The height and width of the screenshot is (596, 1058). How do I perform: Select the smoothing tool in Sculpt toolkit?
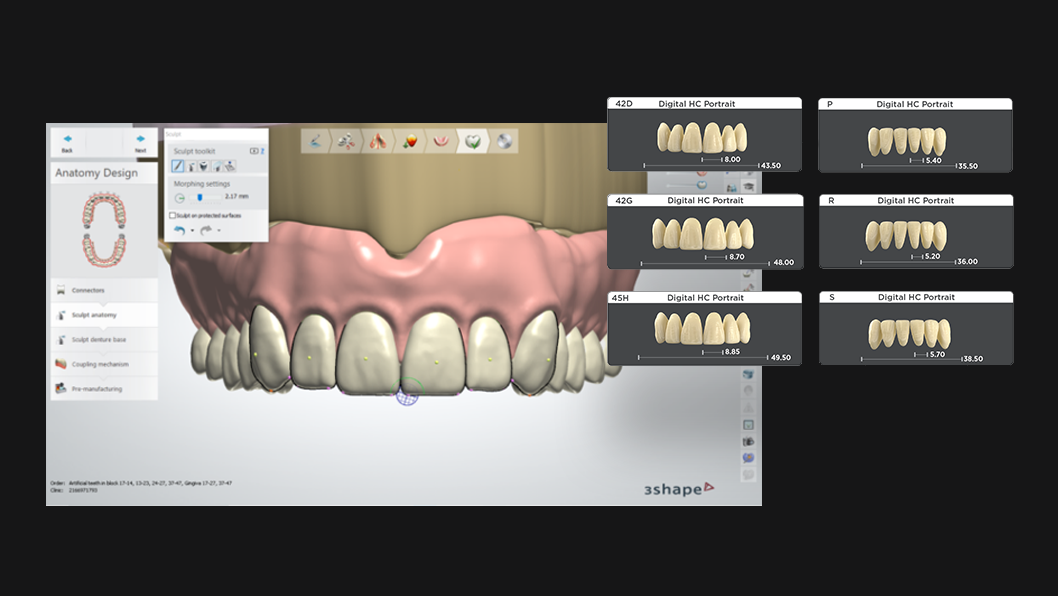pos(217,166)
